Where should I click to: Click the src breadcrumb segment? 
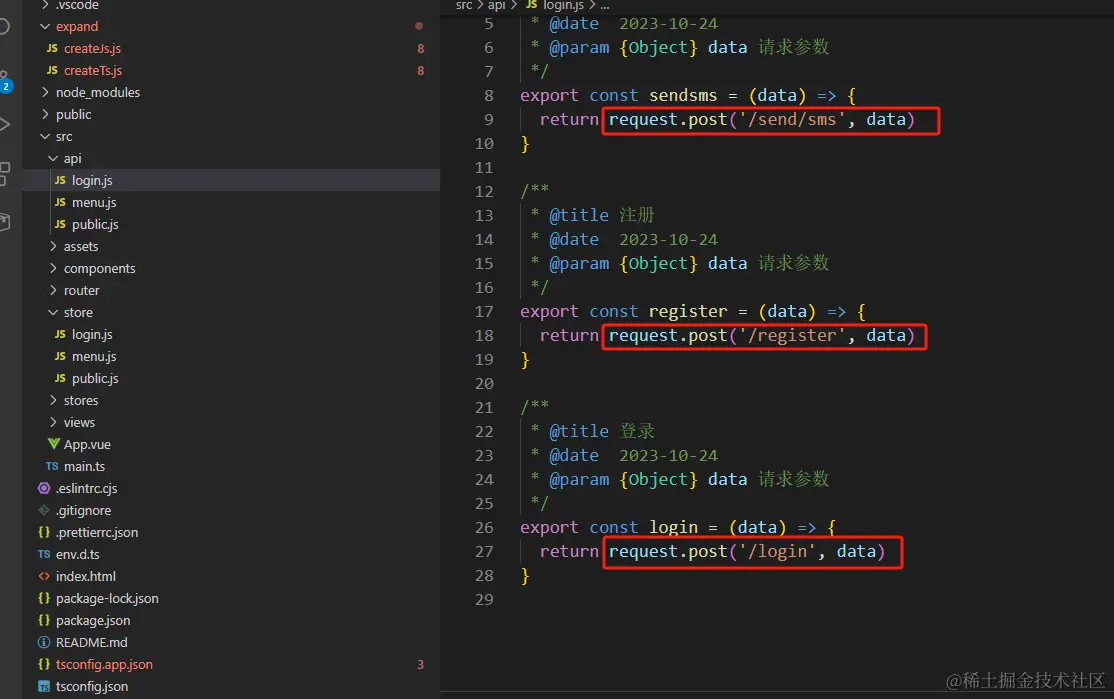[x=464, y=5]
